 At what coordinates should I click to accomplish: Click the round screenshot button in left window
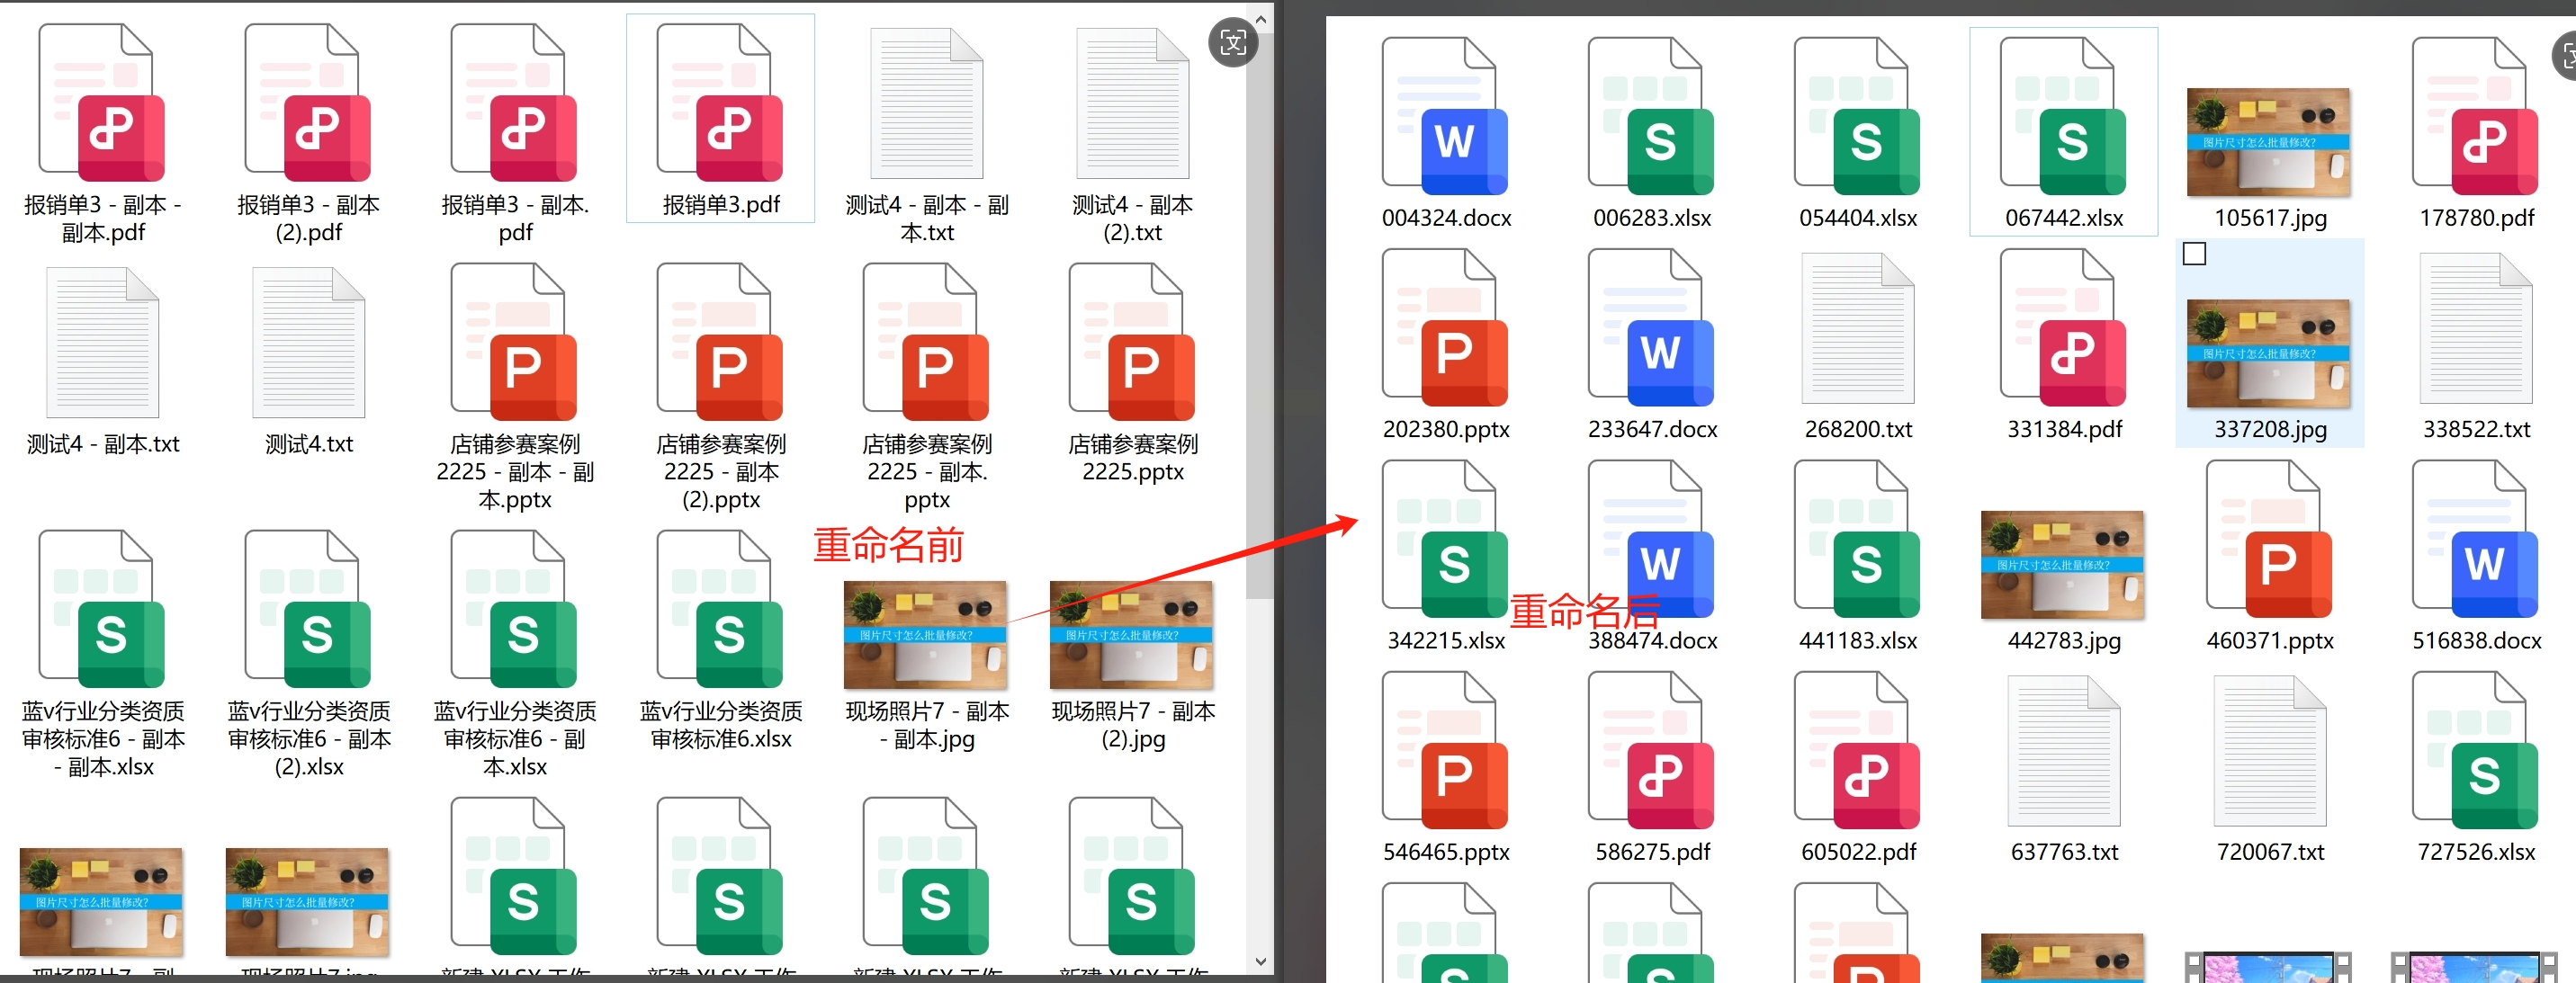(x=1233, y=42)
